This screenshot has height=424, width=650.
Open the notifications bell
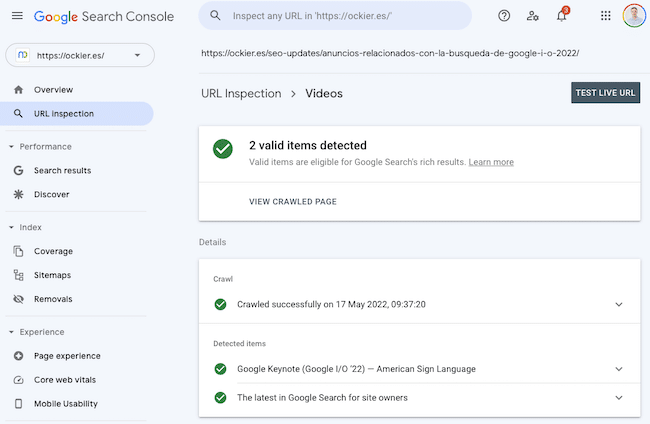click(562, 15)
